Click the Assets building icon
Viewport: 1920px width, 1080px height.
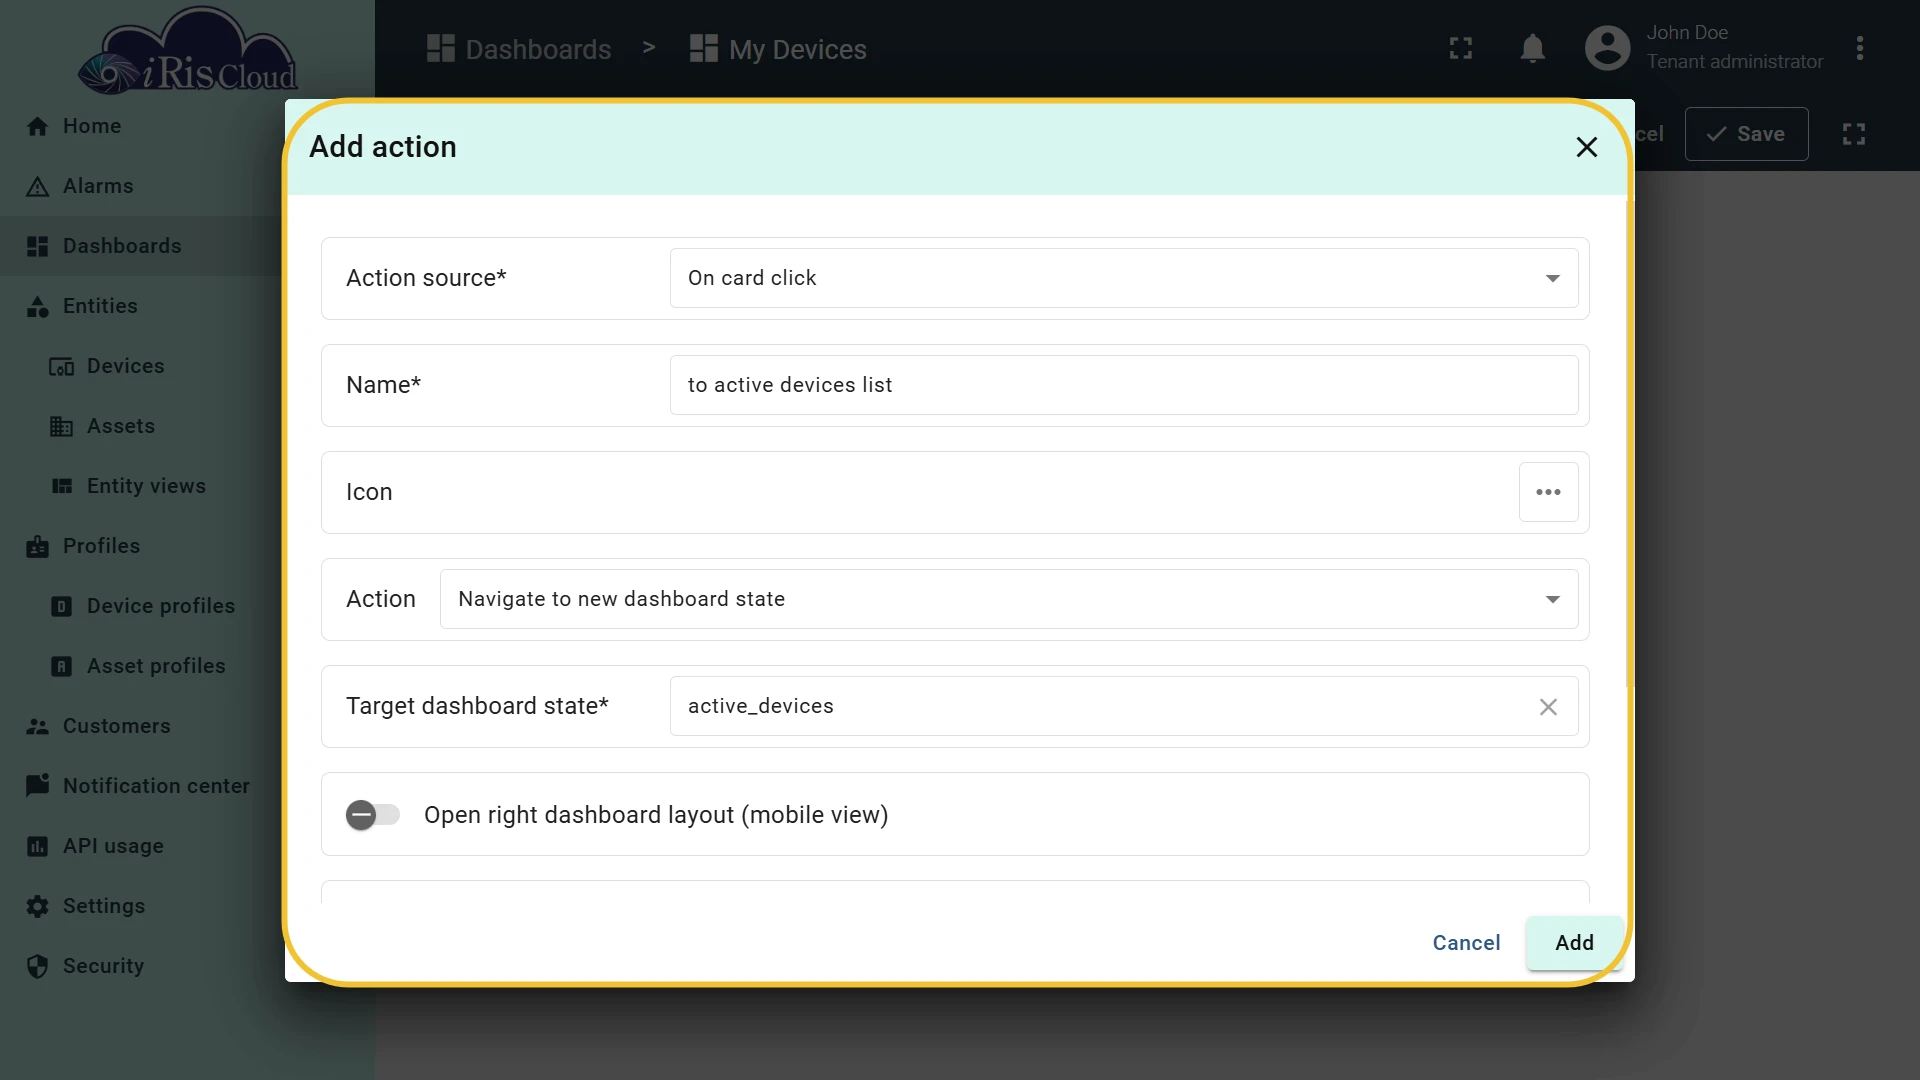pos(61,427)
